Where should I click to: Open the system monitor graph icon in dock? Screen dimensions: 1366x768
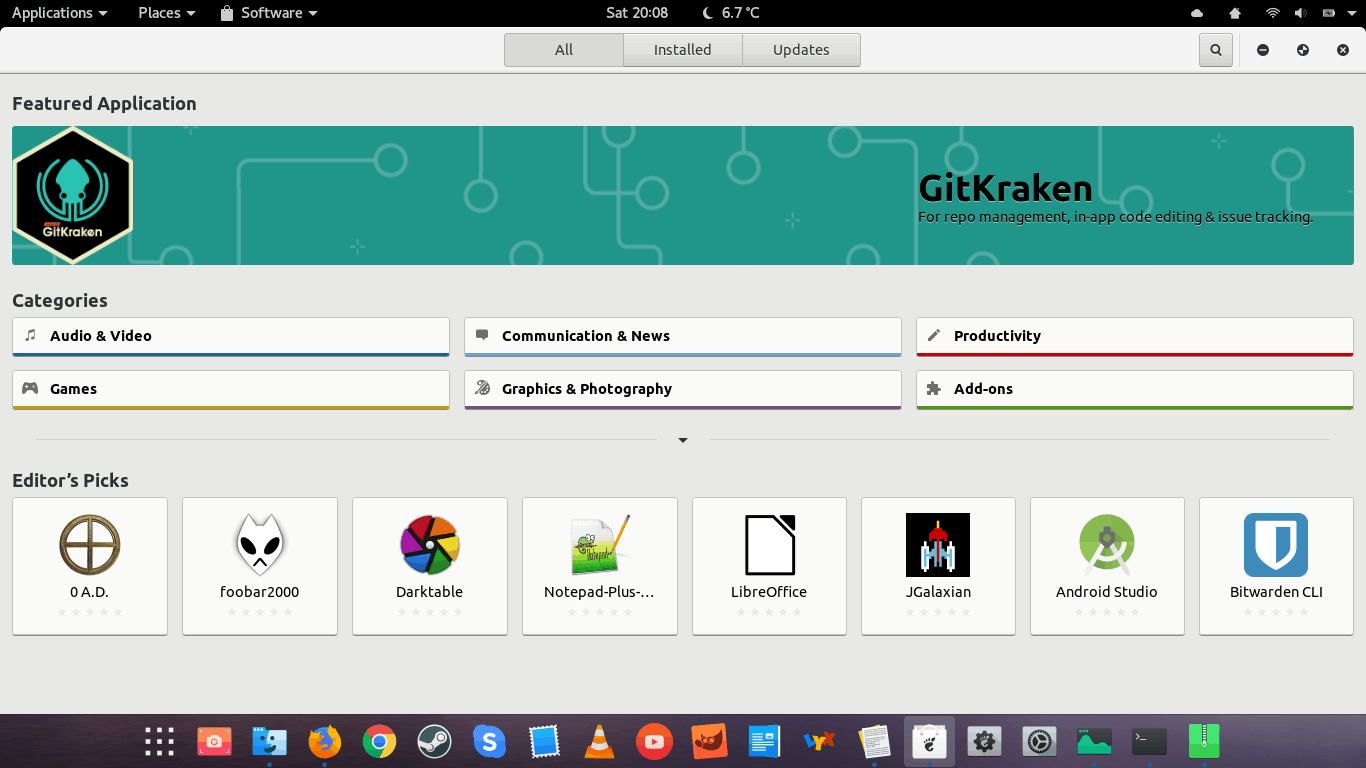point(1094,741)
